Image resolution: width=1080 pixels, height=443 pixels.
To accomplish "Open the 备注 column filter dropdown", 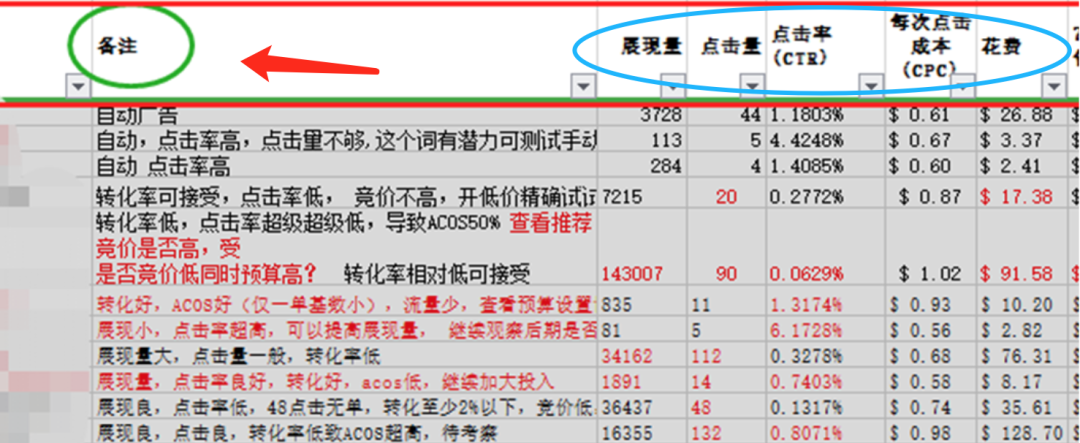I will click(583, 87).
